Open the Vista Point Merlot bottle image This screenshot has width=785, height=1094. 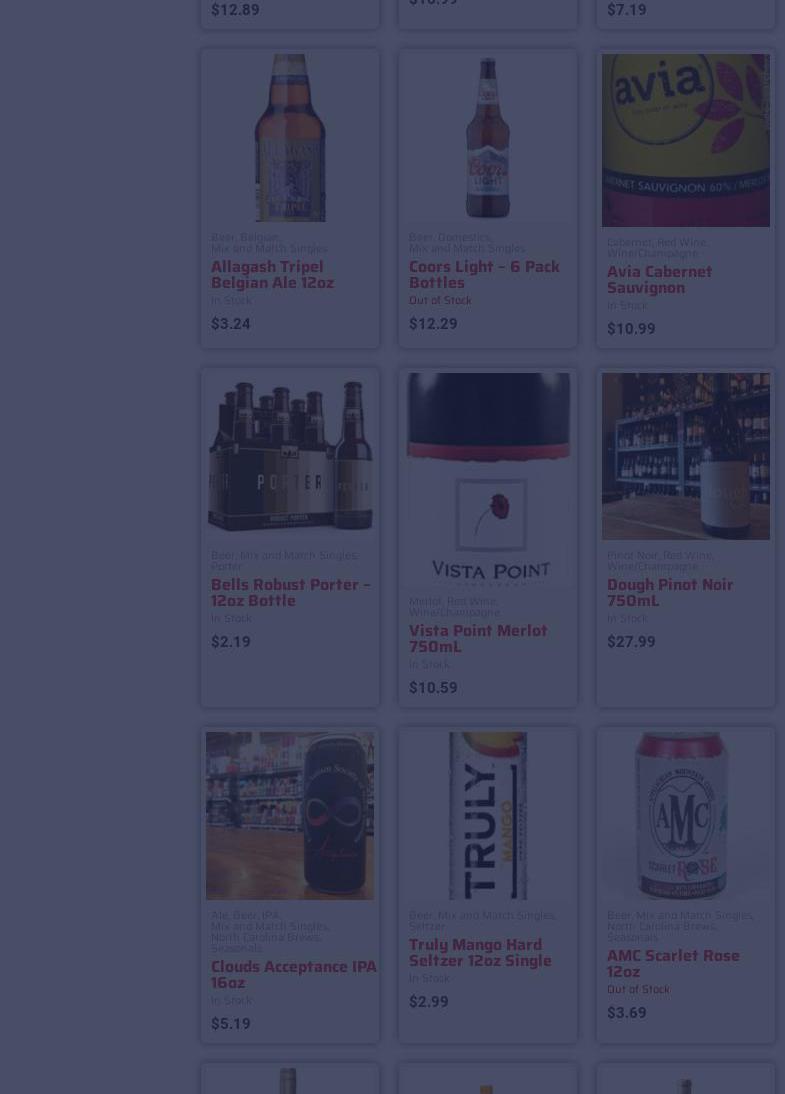point(488,479)
